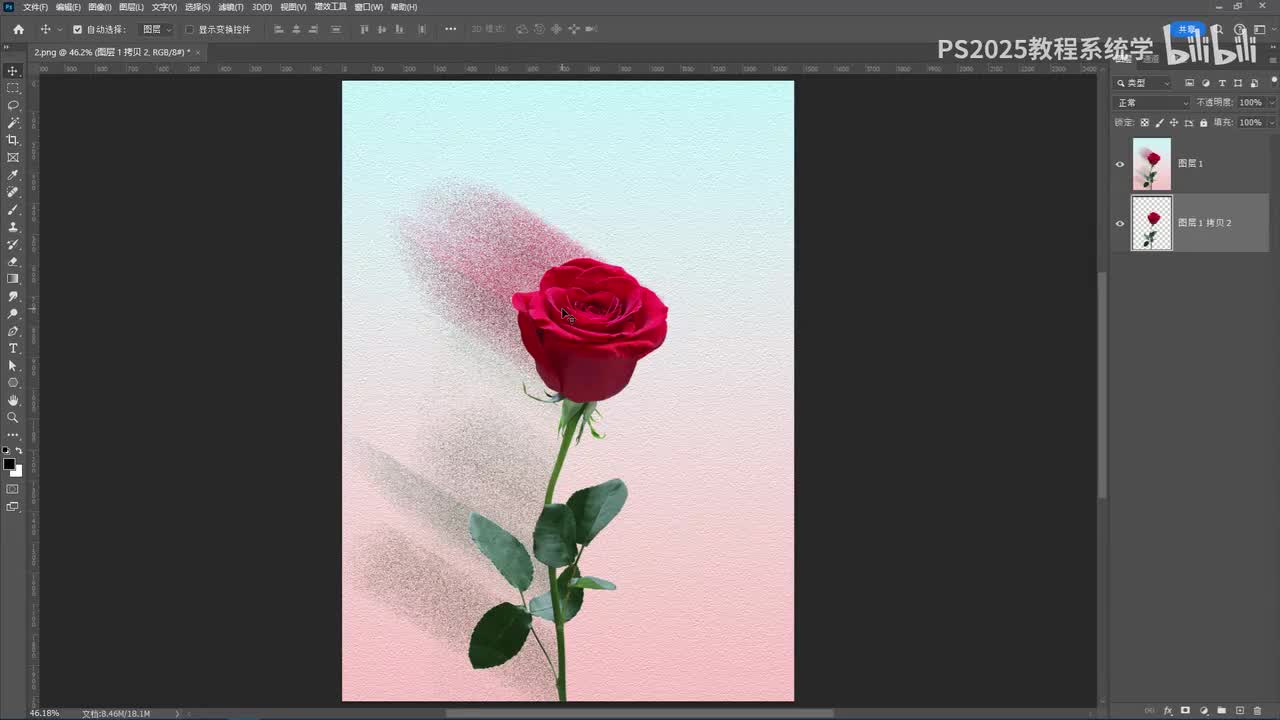Open the 图层 auto-select target dropdown
The image size is (1280, 720).
click(156, 30)
